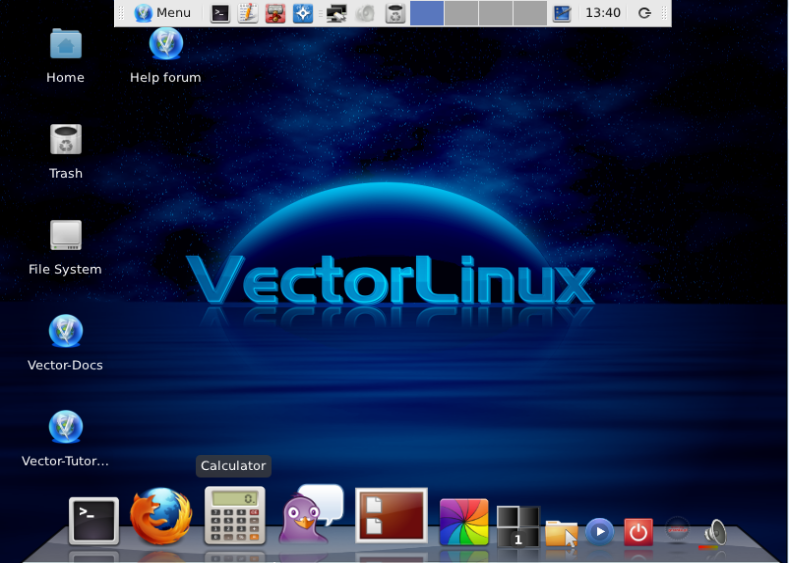Launch the terminal from the top panel
The image size is (789, 563).
click(x=220, y=13)
